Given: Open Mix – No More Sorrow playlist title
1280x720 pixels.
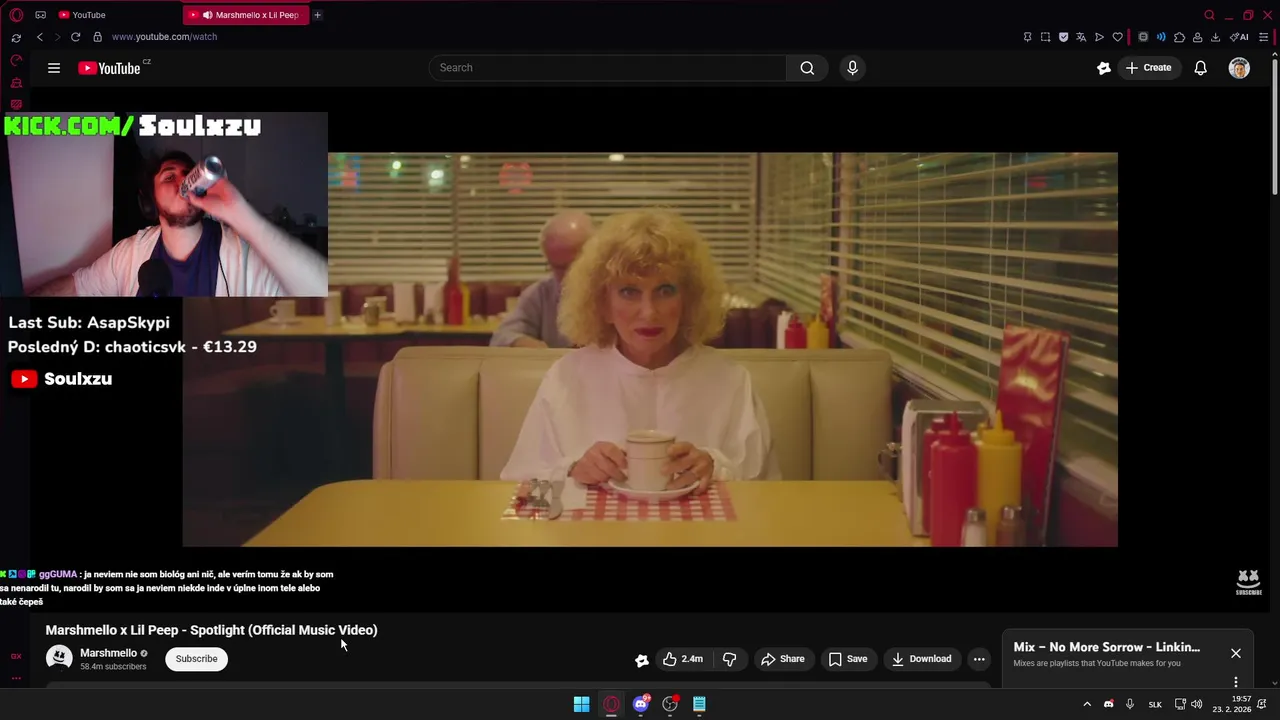Looking at the screenshot, I should click(1106, 647).
